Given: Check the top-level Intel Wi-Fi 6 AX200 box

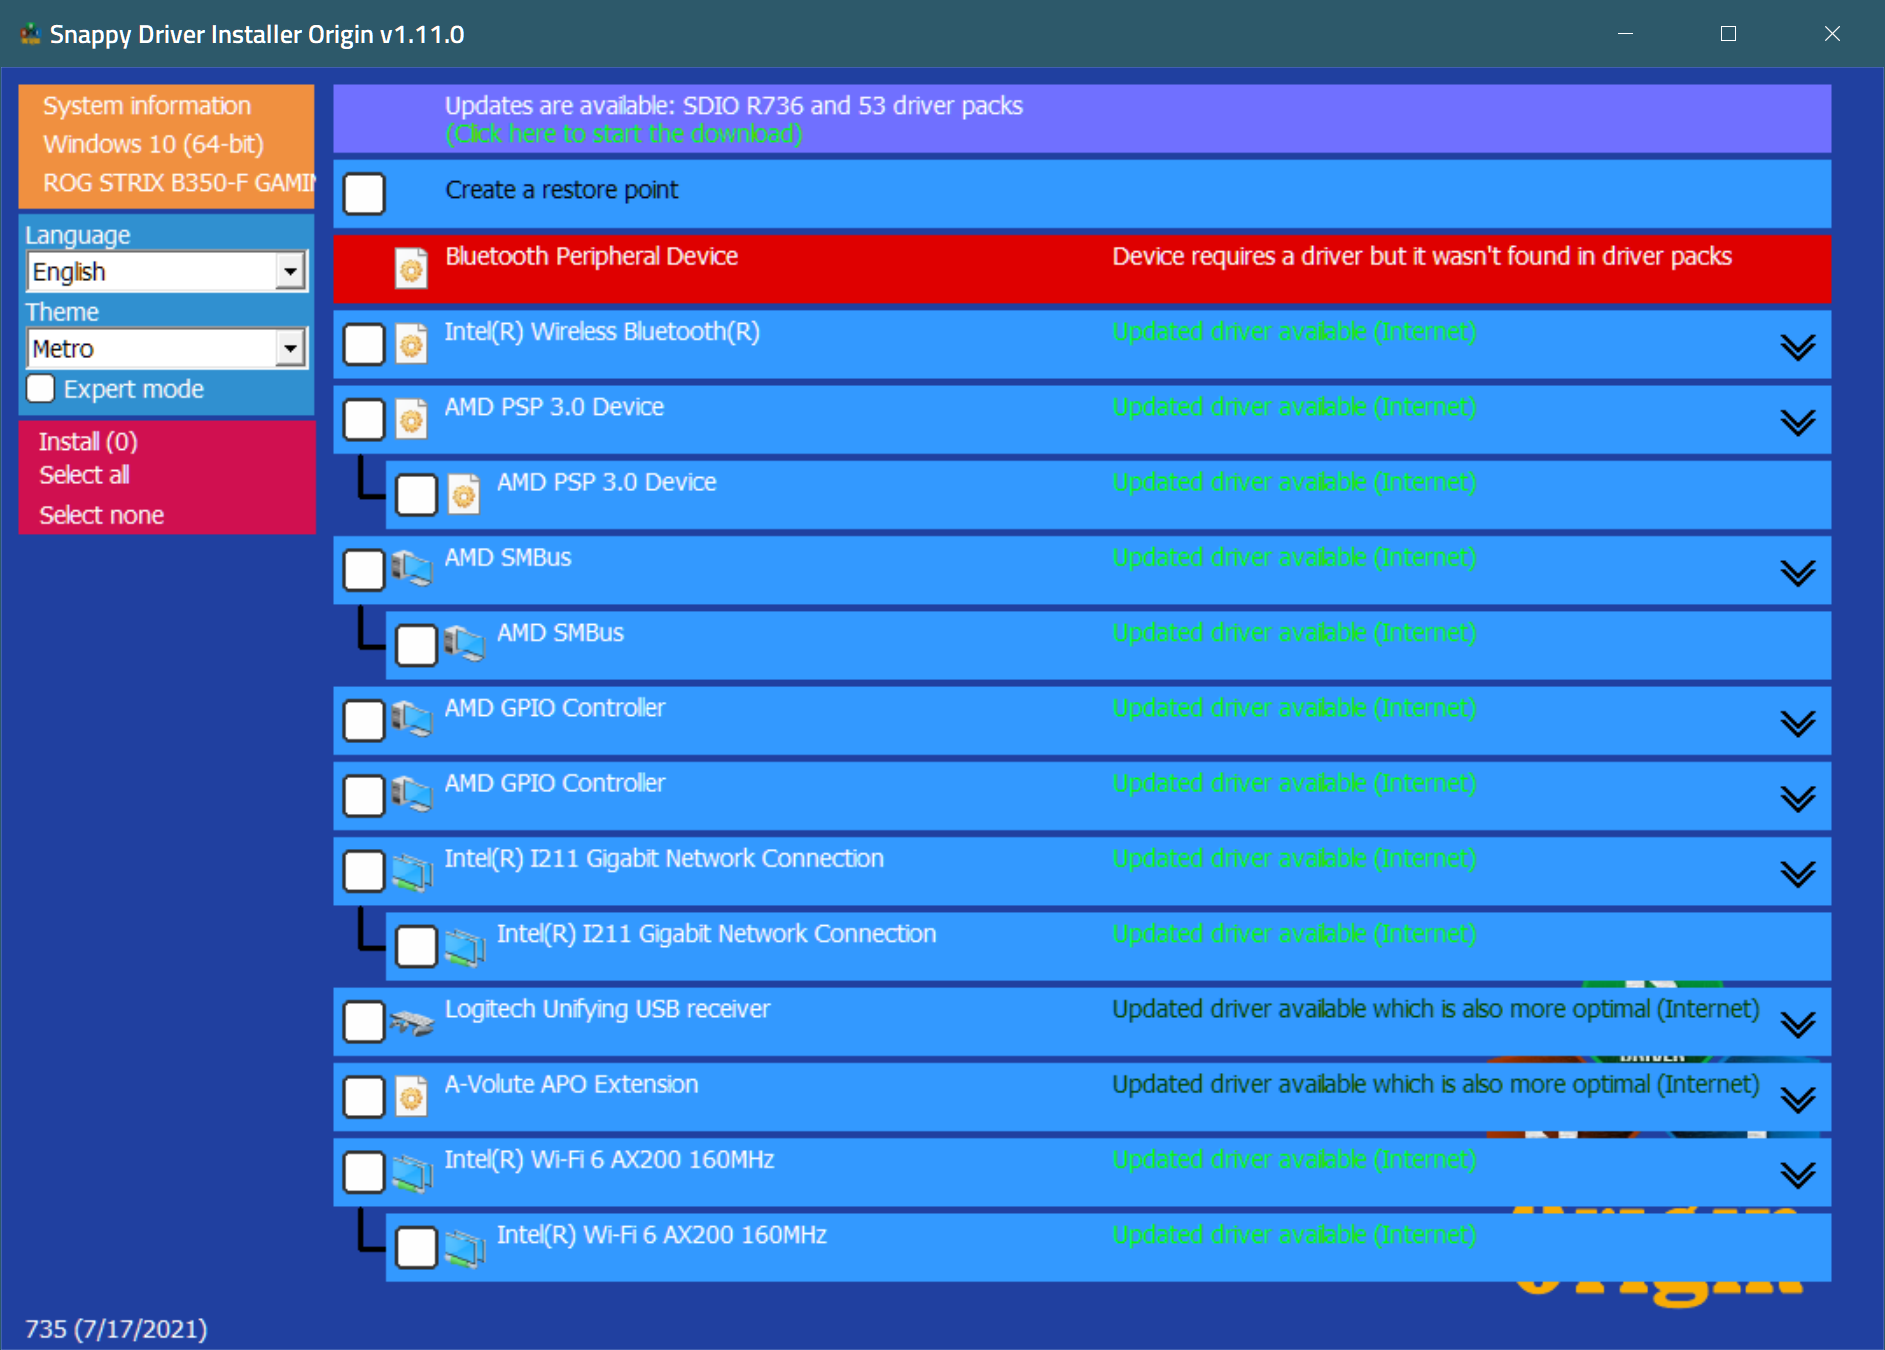Looking at the screenshot, I should point(364,1171).
